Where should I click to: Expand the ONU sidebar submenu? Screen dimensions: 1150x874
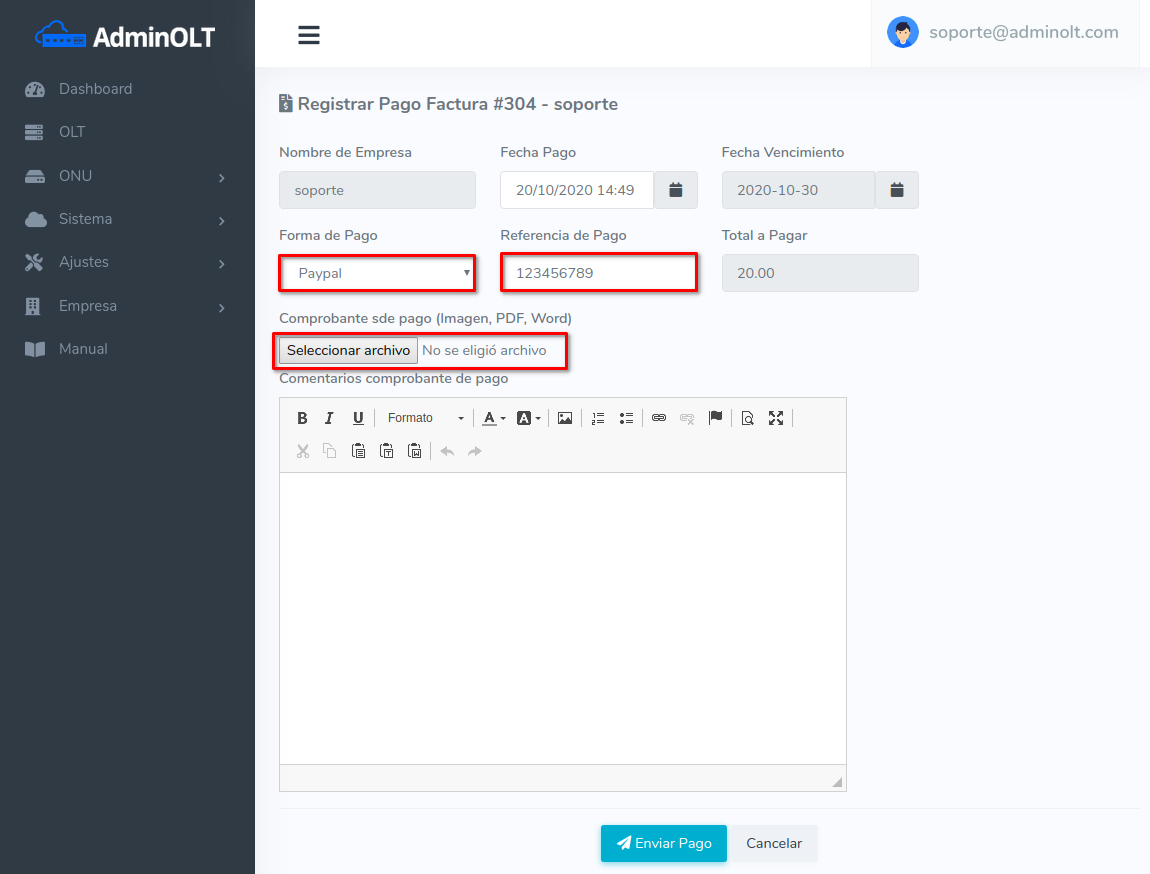click(x=127, y=176)
